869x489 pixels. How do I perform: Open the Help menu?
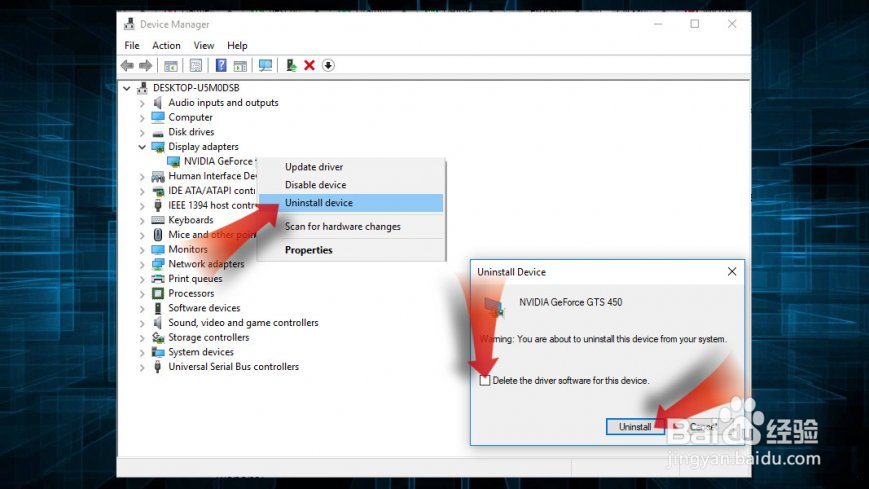tap(237, 45)
